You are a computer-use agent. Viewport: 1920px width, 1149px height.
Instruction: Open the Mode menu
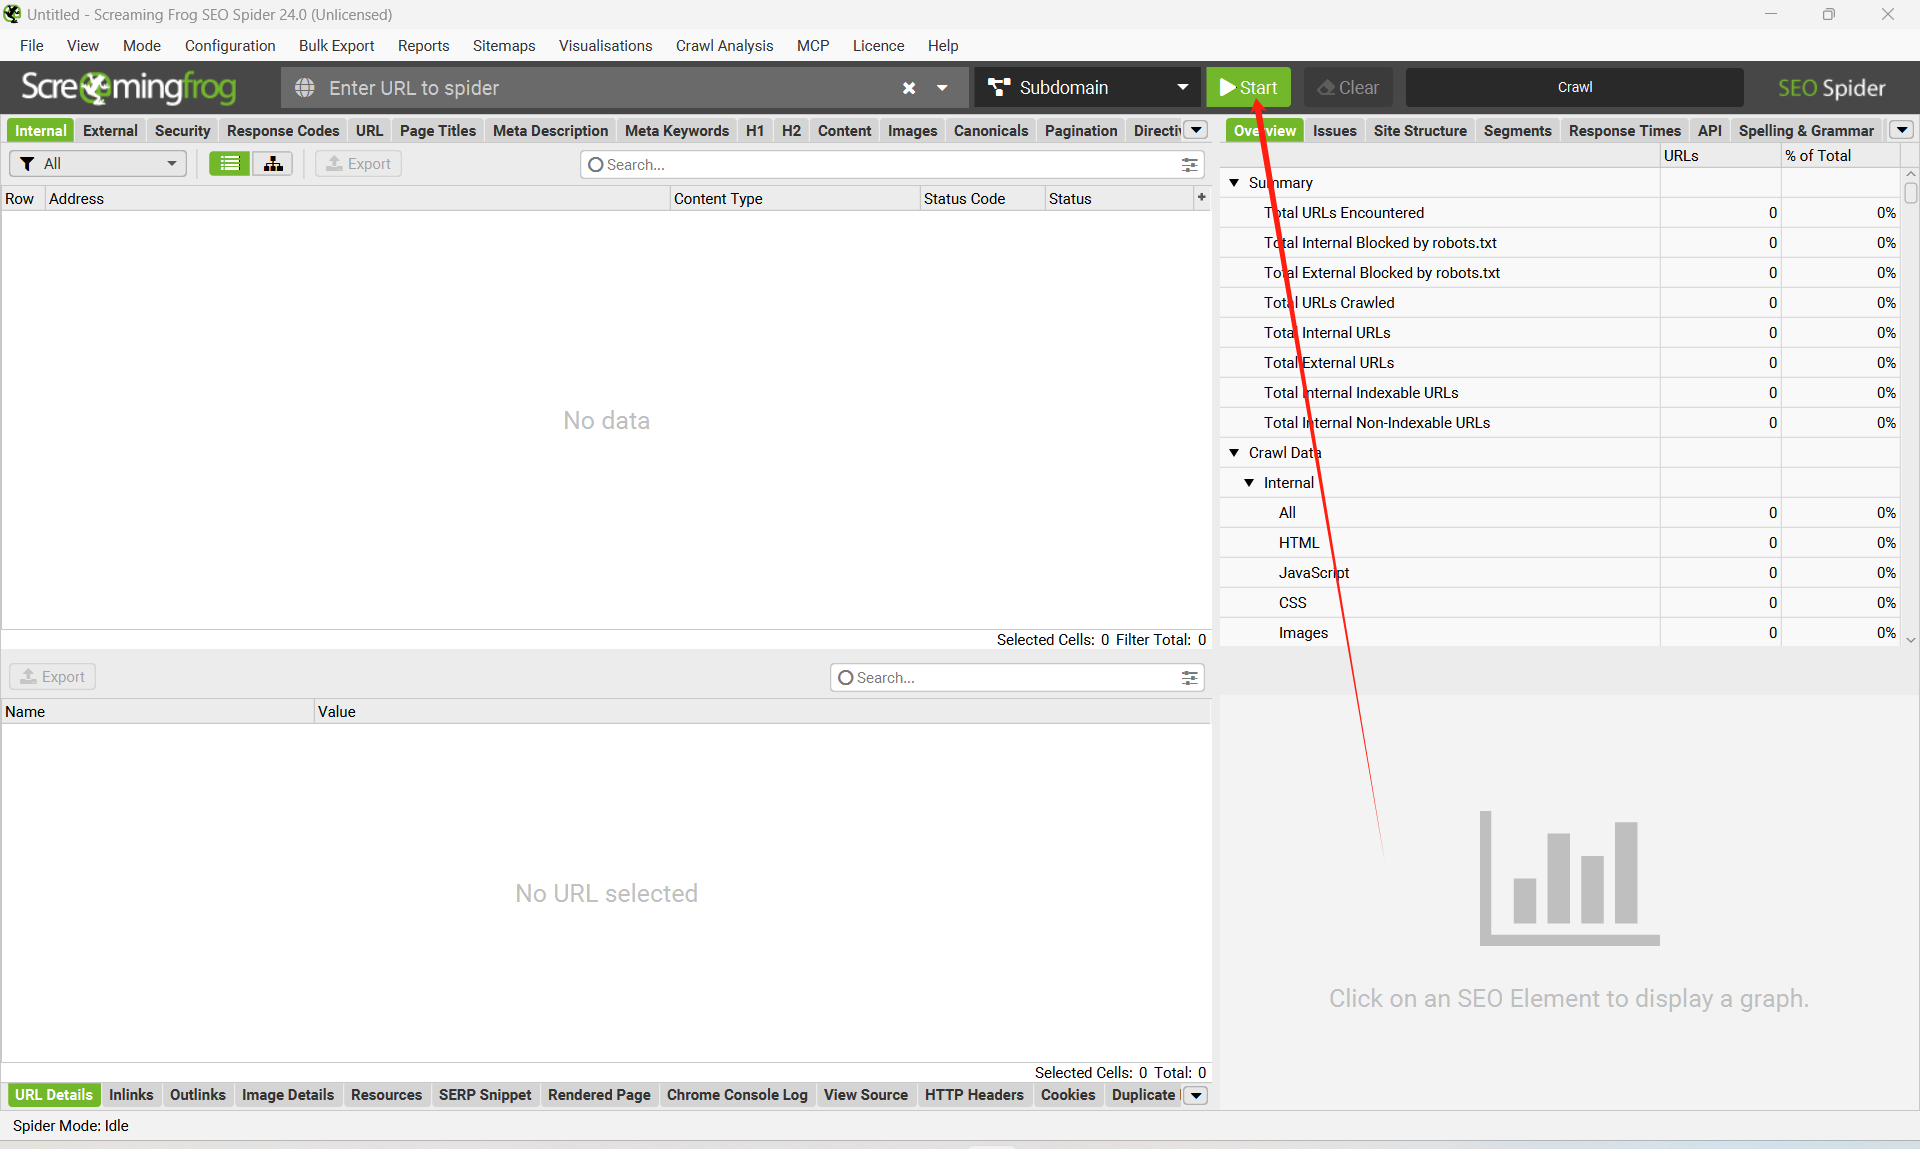pos(142,46)
